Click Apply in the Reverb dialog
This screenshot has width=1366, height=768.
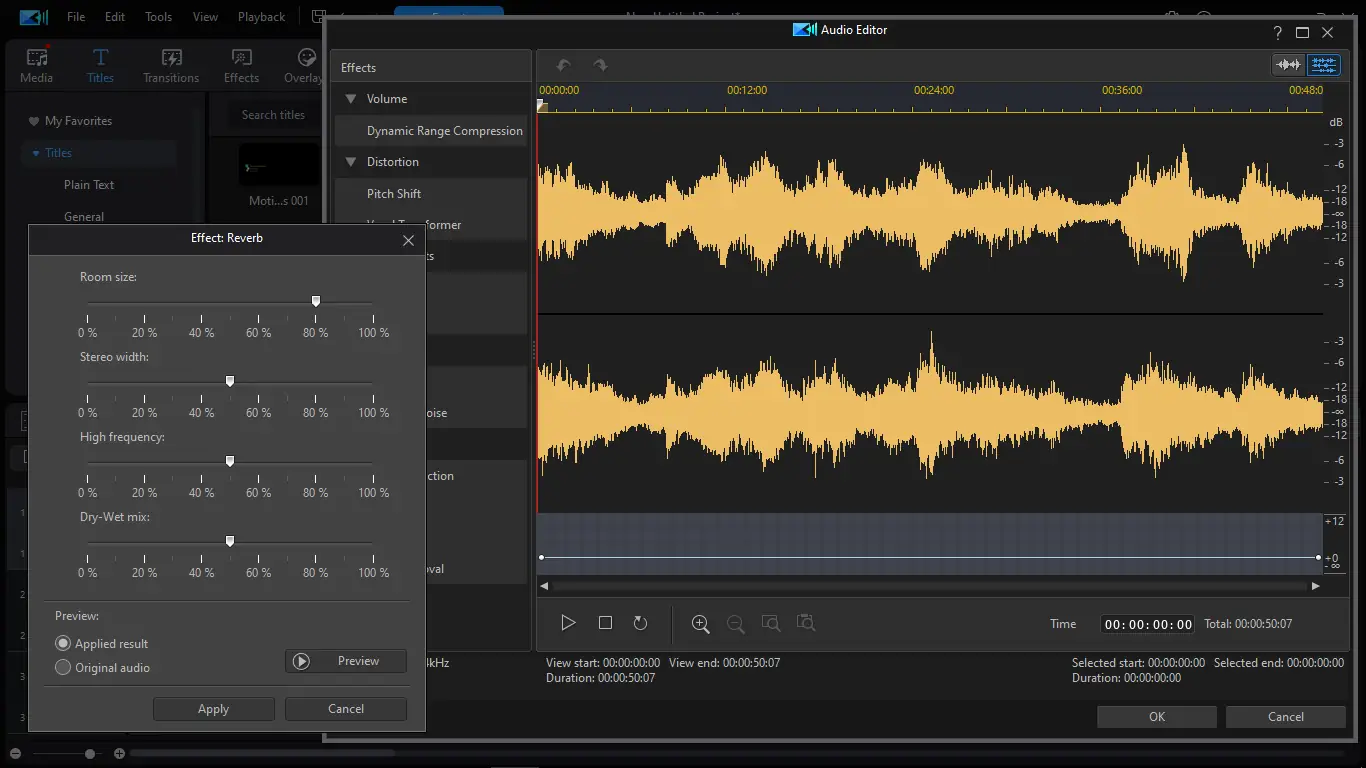click(x=213, y=709)
